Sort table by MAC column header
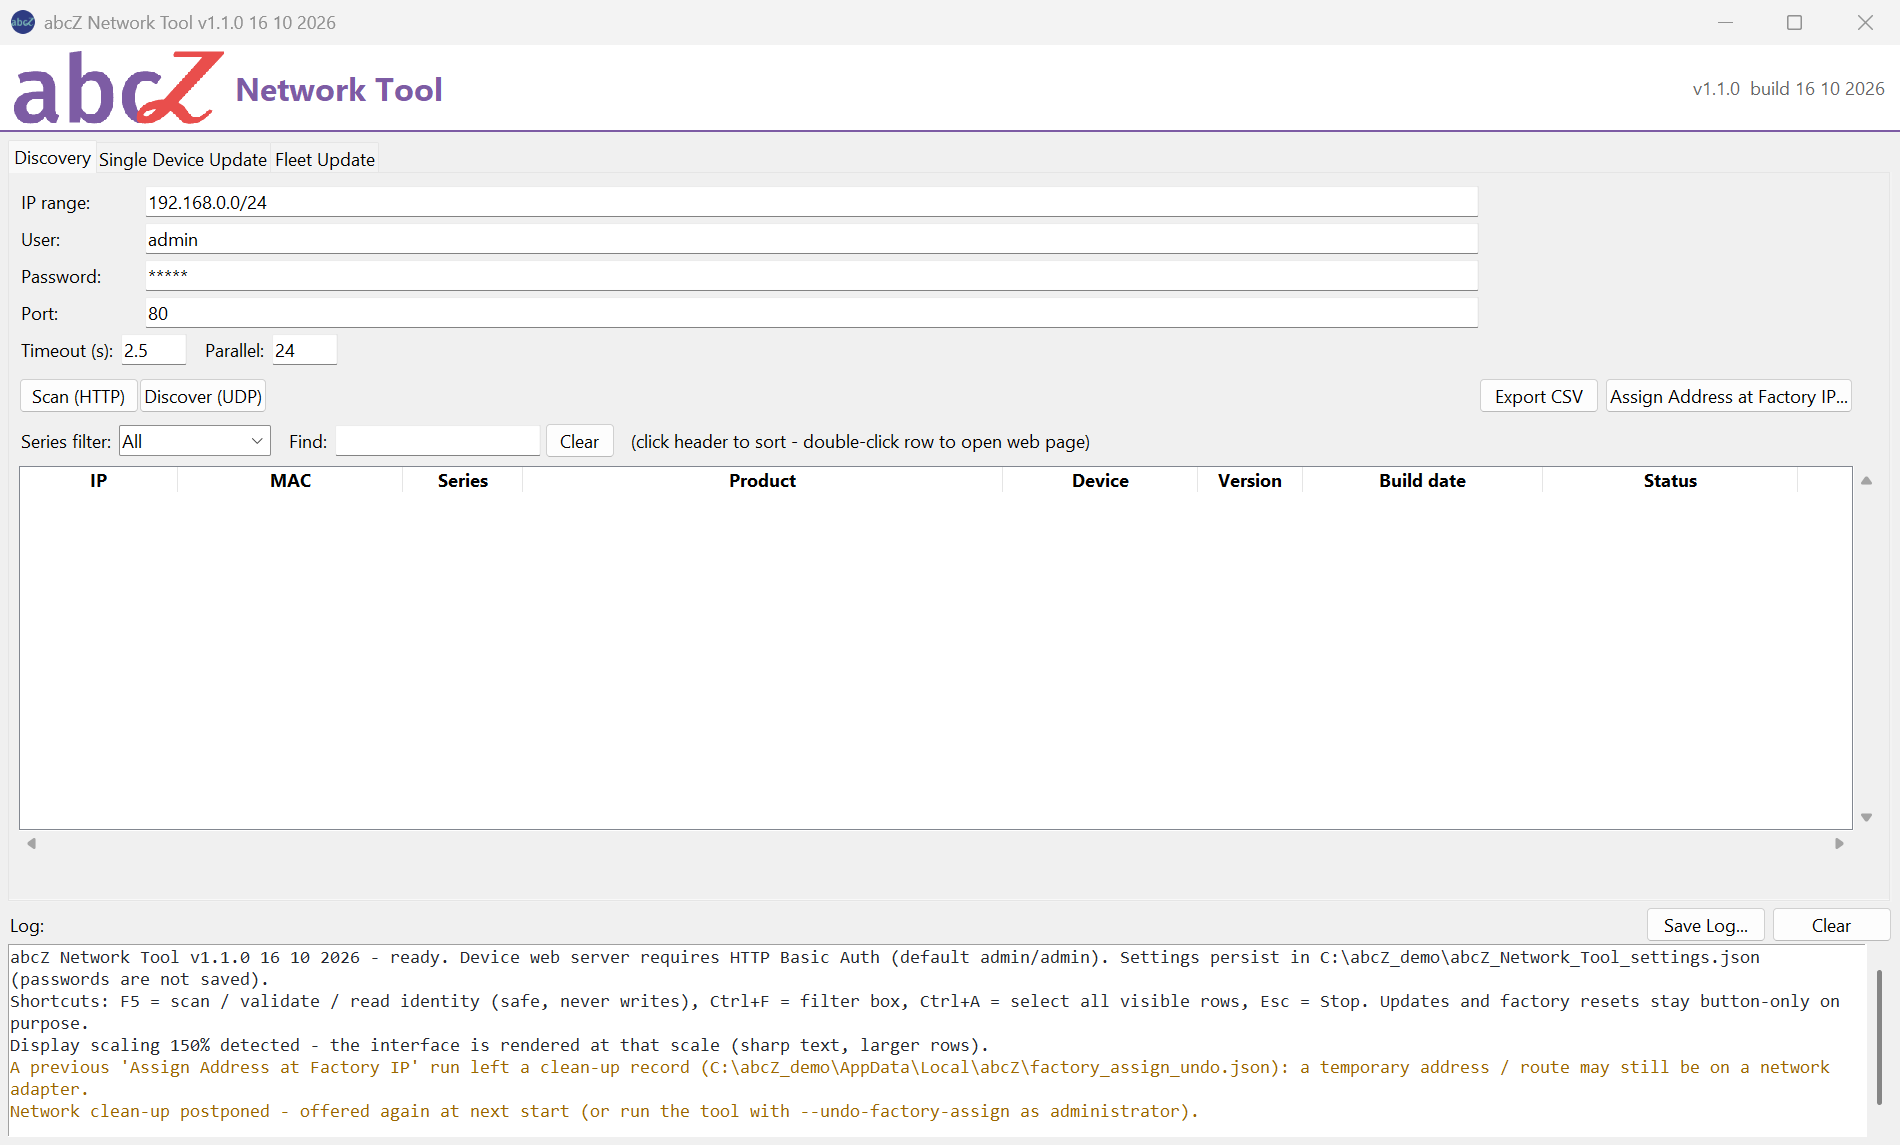Screen dimensions: 1900x1145 pos(290,480)
